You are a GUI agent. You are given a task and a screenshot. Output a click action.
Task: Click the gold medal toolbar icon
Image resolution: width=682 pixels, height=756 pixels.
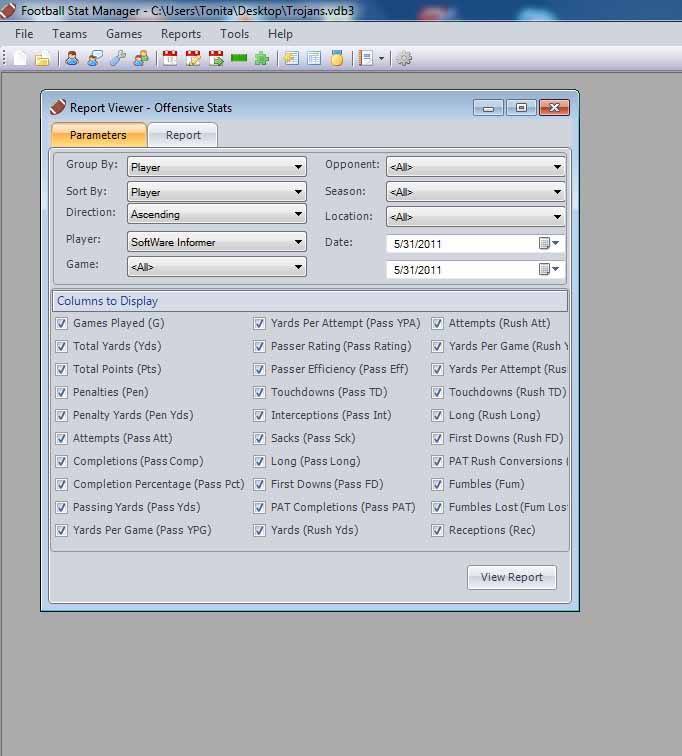[337, 58]
